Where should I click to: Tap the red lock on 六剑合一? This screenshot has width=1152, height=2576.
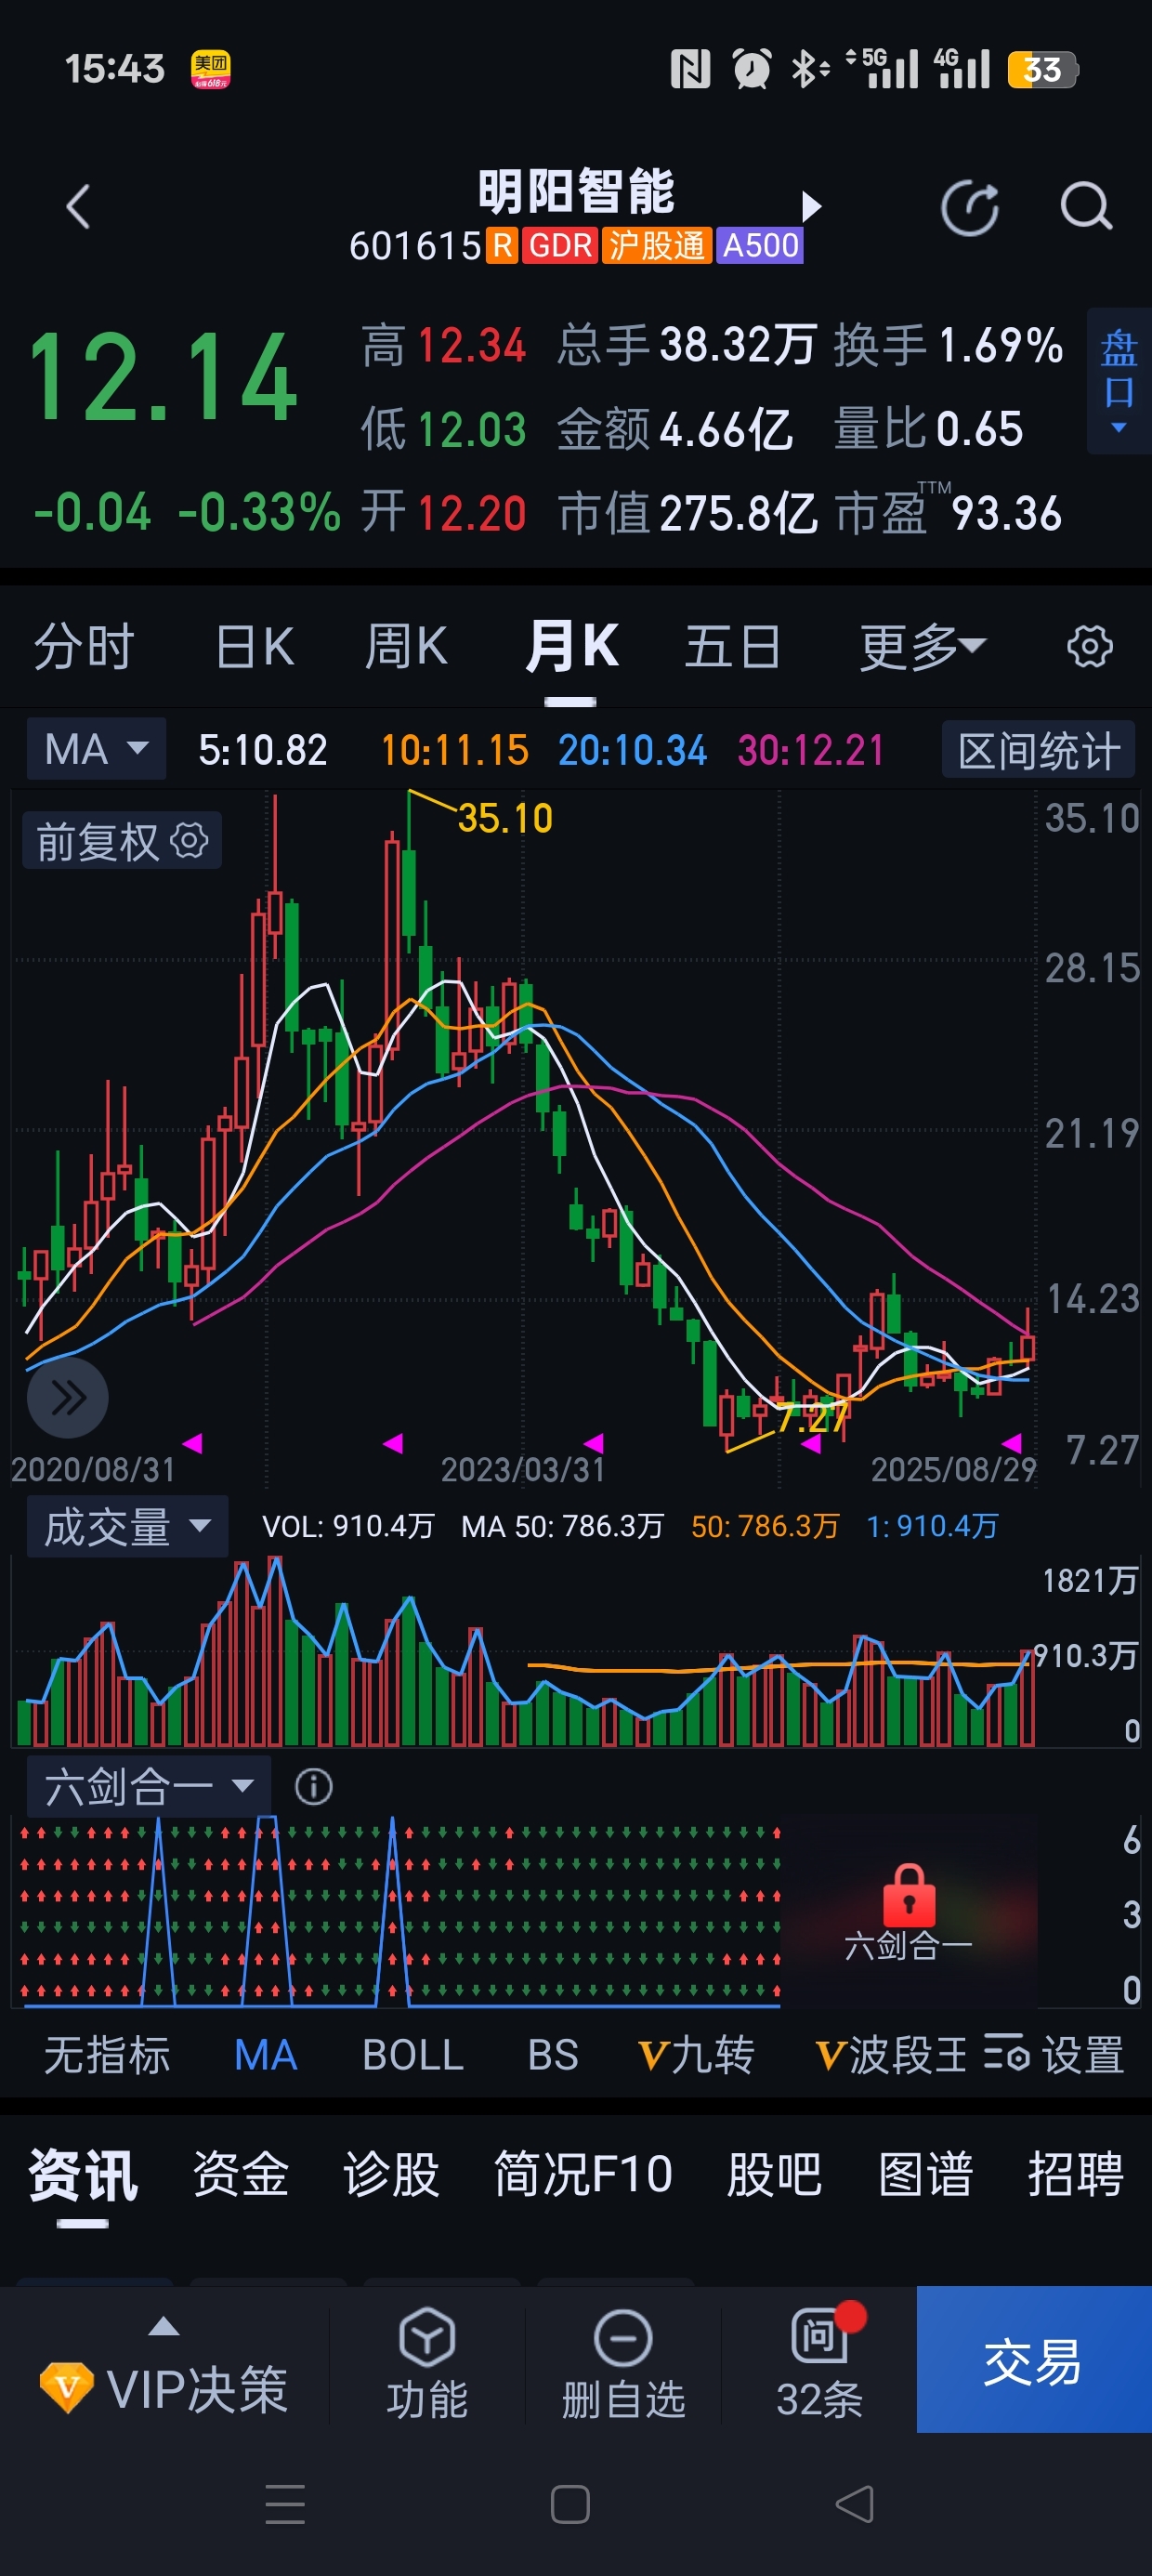click(x=908, y=1895)
